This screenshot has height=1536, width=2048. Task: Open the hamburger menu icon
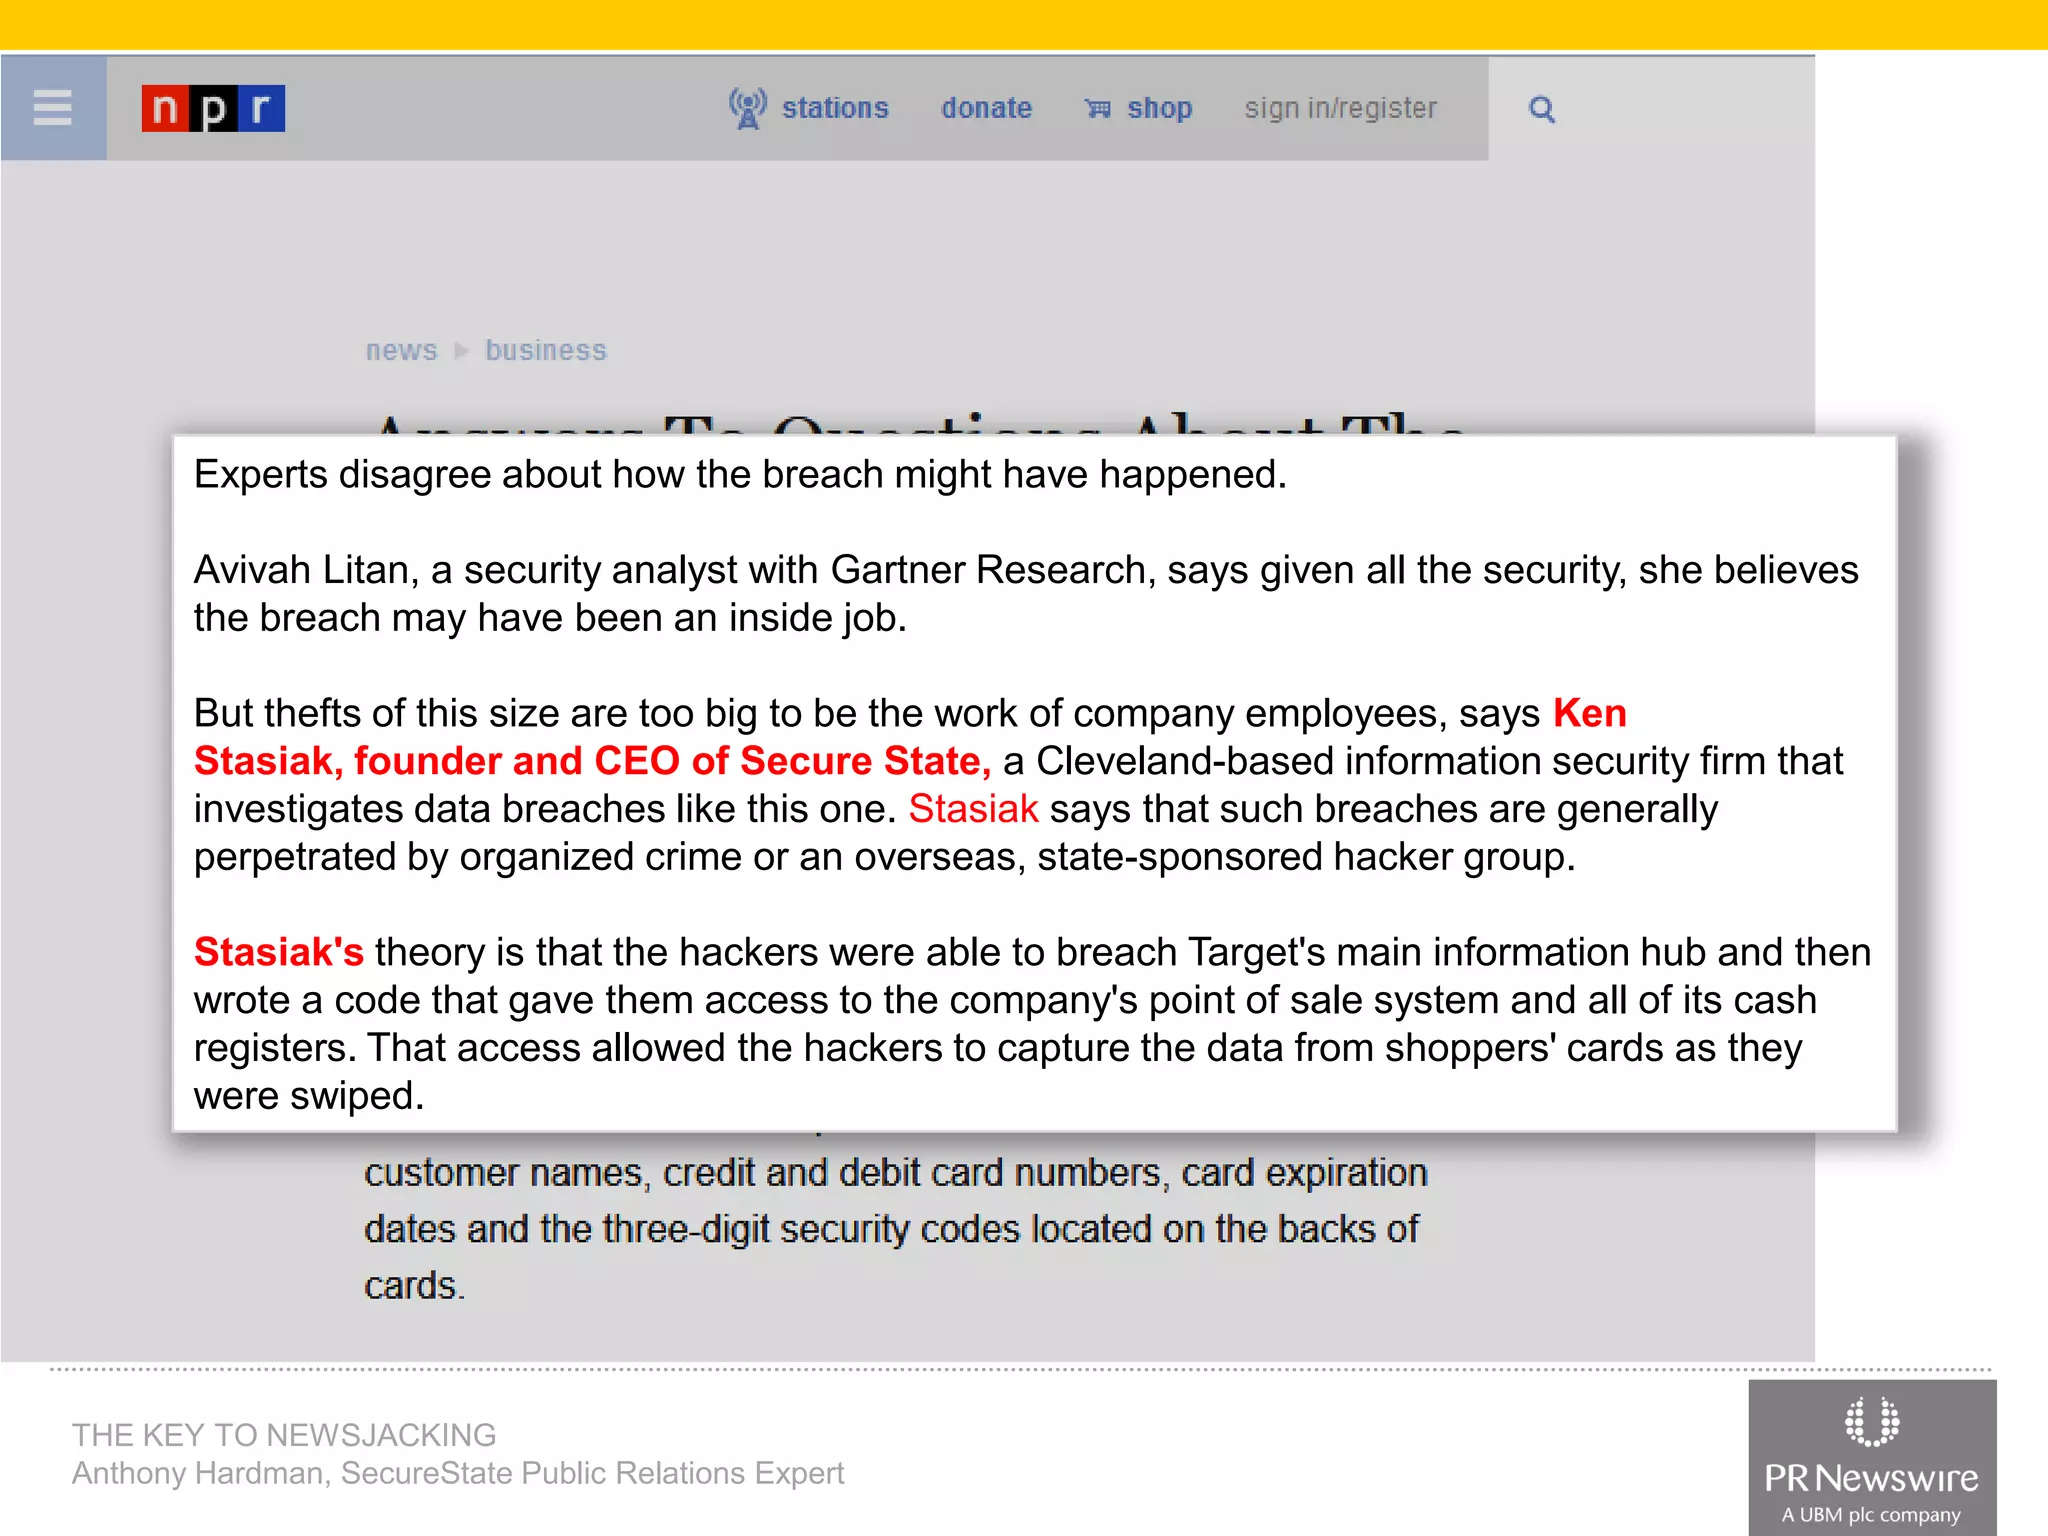point(52,108)
